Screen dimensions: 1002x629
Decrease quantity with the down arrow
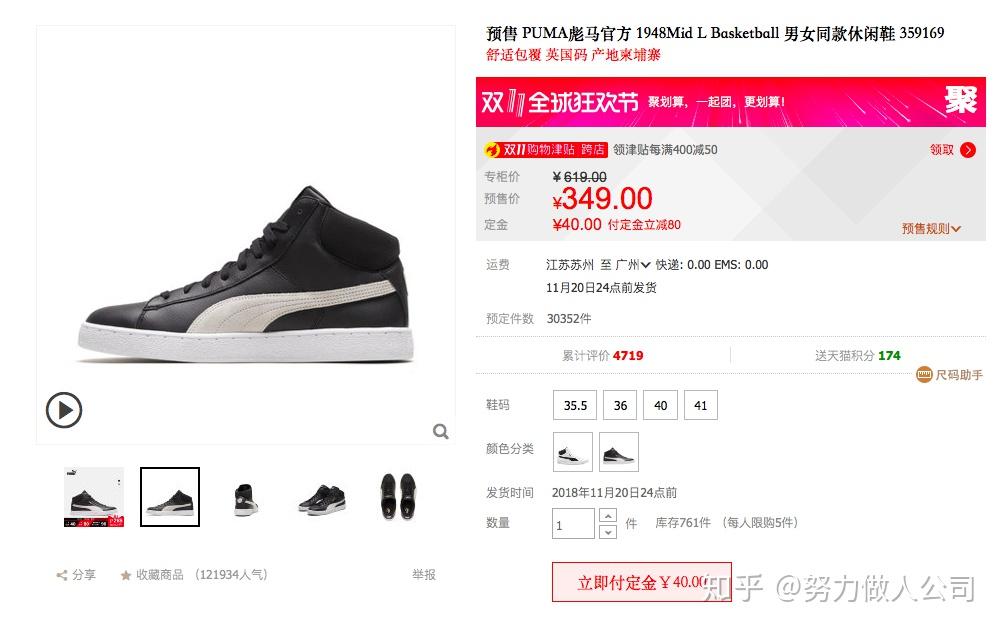pyautogui.click(x=608, y=531)
